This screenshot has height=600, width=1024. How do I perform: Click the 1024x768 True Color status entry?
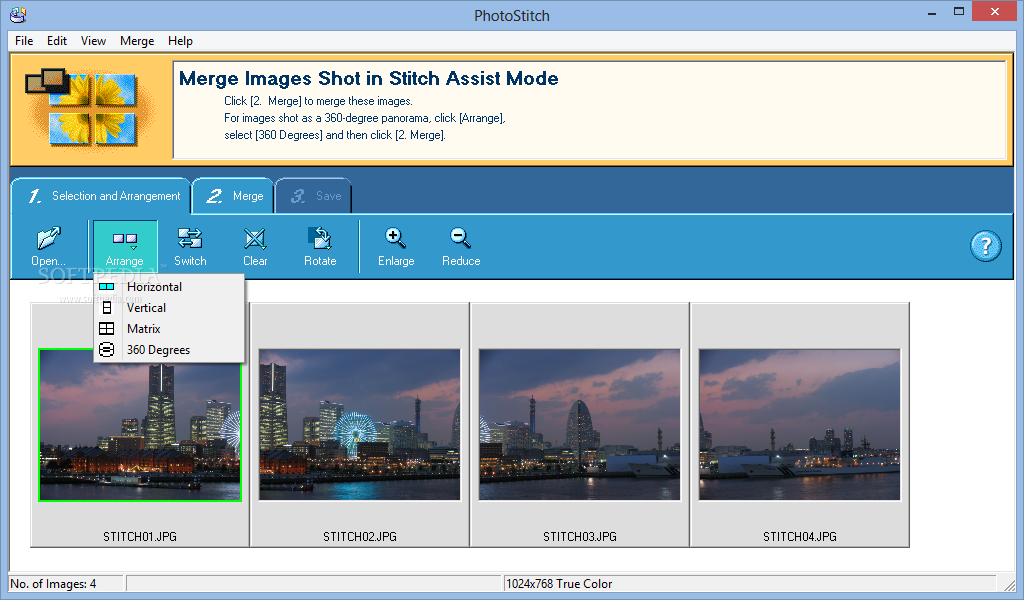pos(559,584)
